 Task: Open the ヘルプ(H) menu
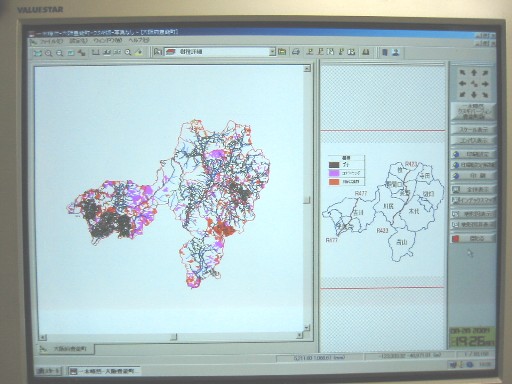click(139, 40)
